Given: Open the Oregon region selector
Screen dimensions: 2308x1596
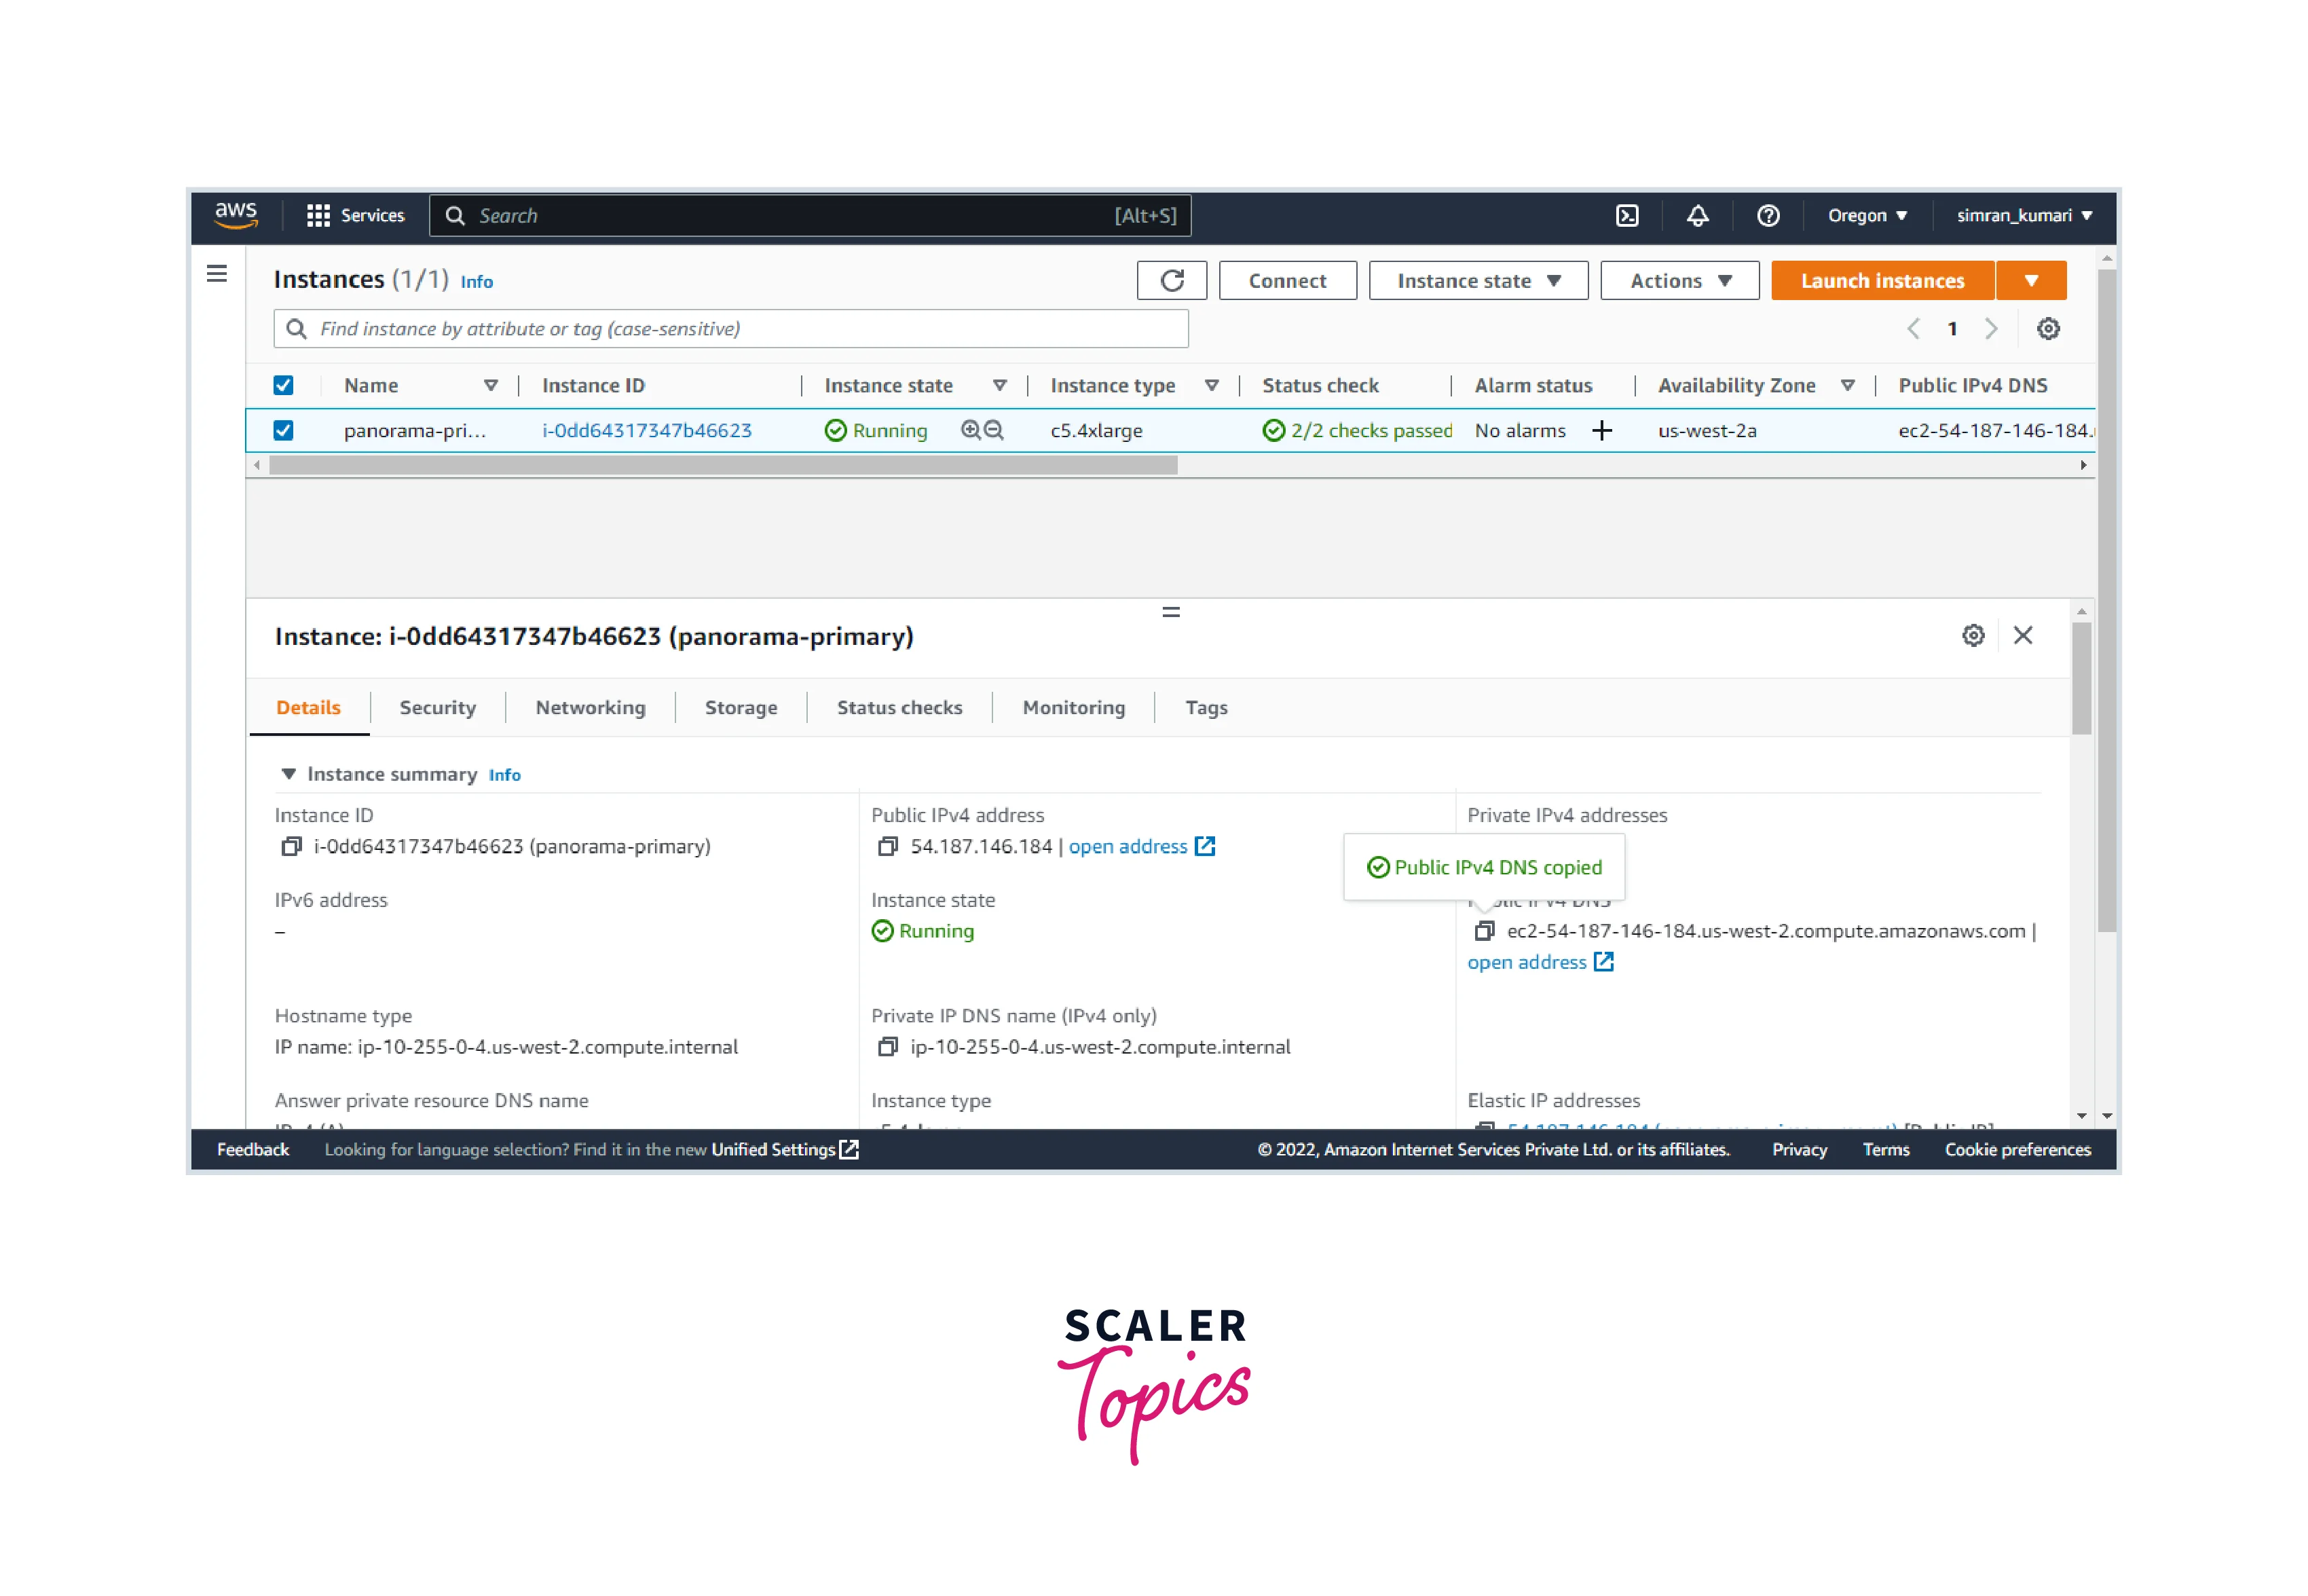Looking at the screenshot, I should (x=1867, y=216).
